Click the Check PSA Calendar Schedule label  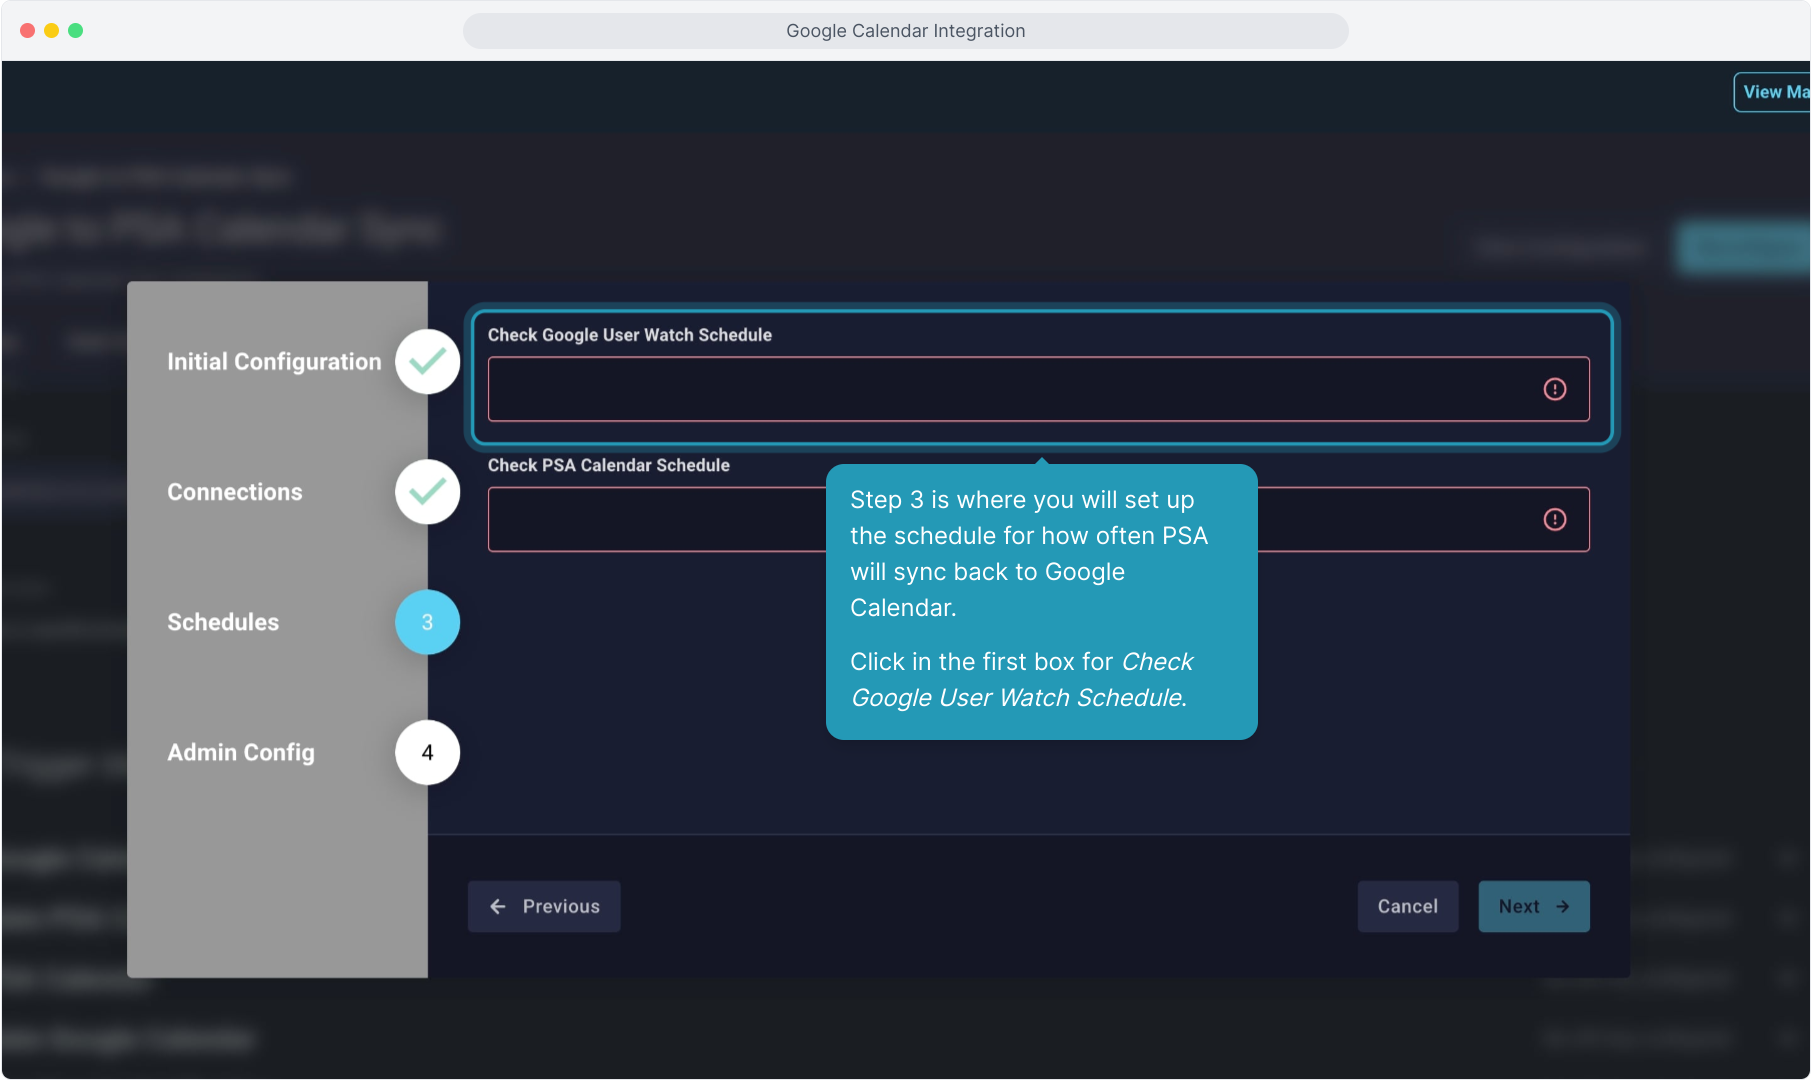(609, 465)
